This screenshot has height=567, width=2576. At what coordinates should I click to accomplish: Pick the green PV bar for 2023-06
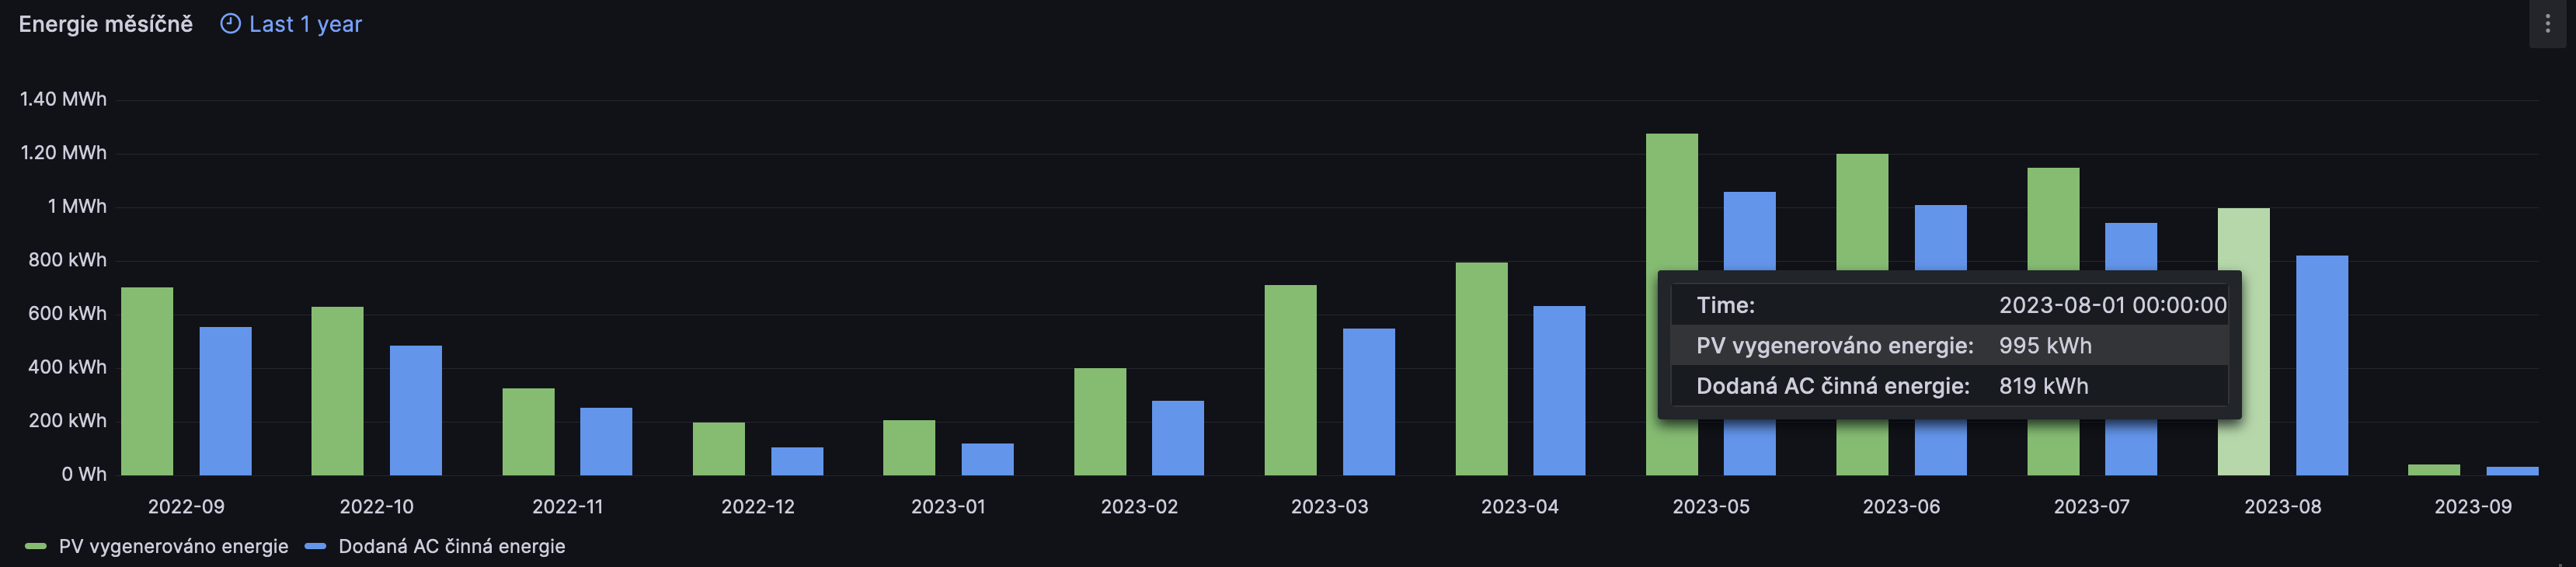click(x=1863, y=211)
